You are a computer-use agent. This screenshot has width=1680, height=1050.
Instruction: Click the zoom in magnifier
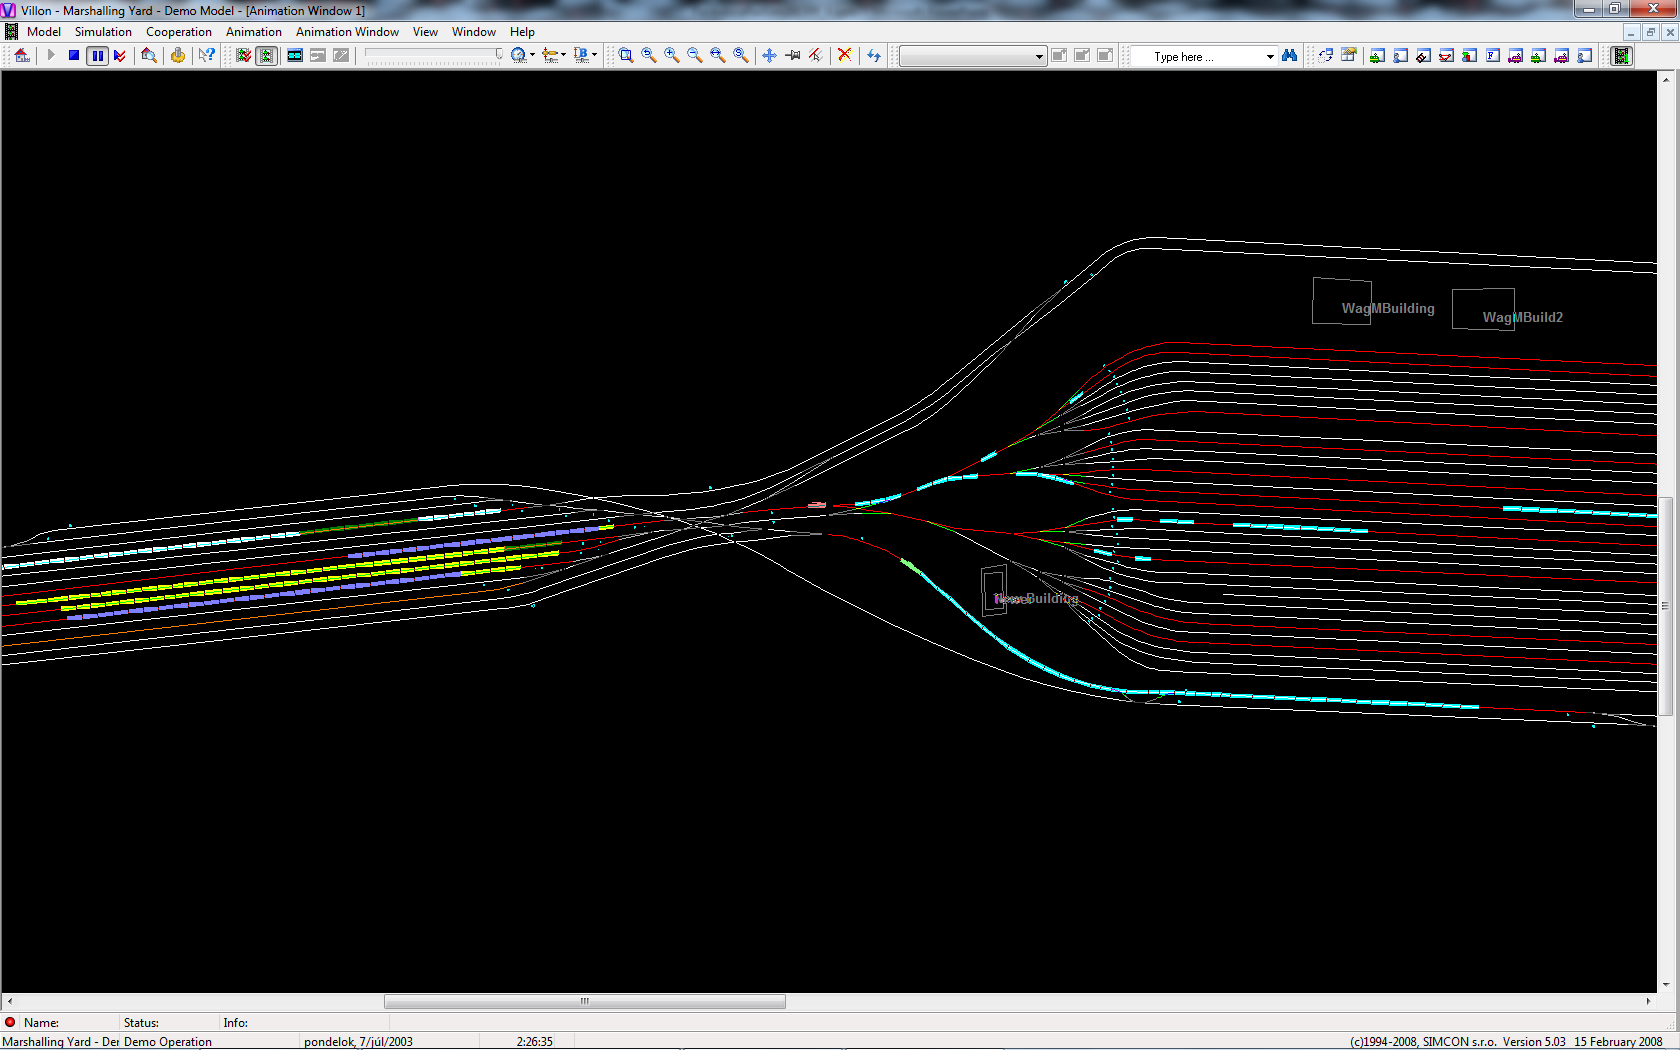click(672, 56)
